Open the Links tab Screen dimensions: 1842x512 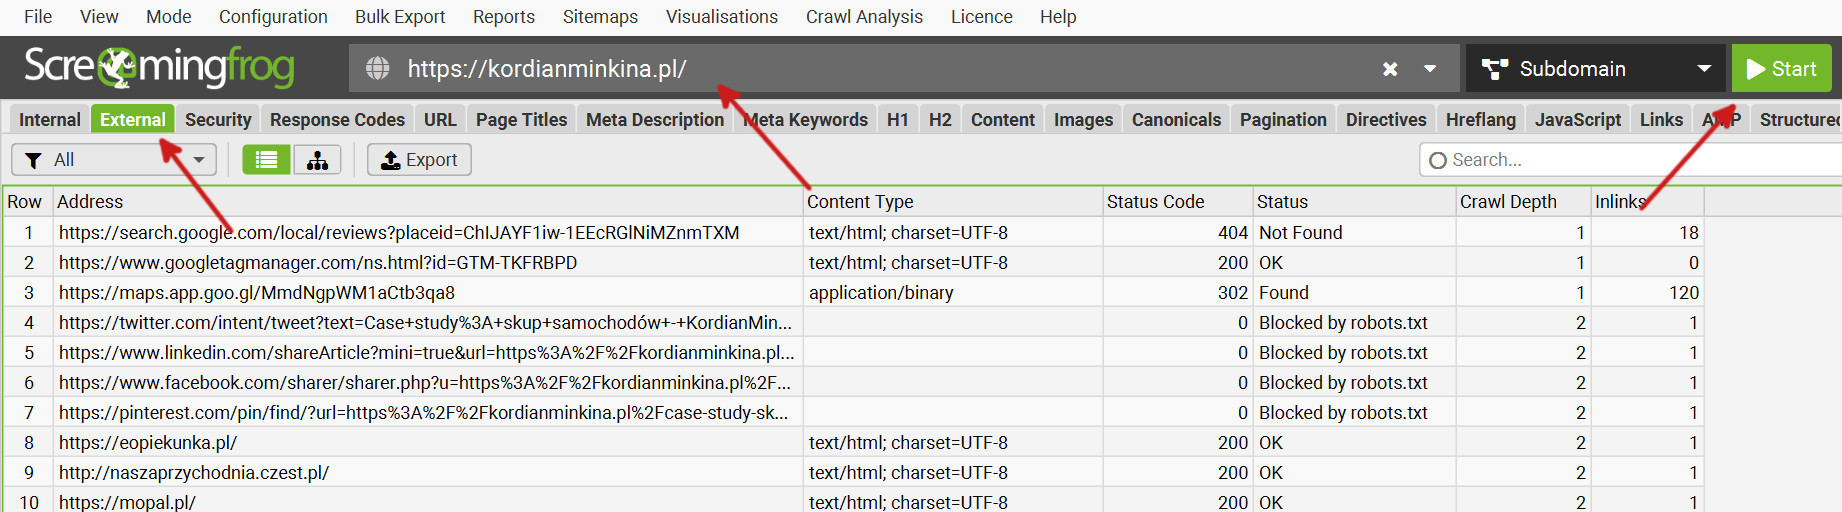(x=1661, y=120)
